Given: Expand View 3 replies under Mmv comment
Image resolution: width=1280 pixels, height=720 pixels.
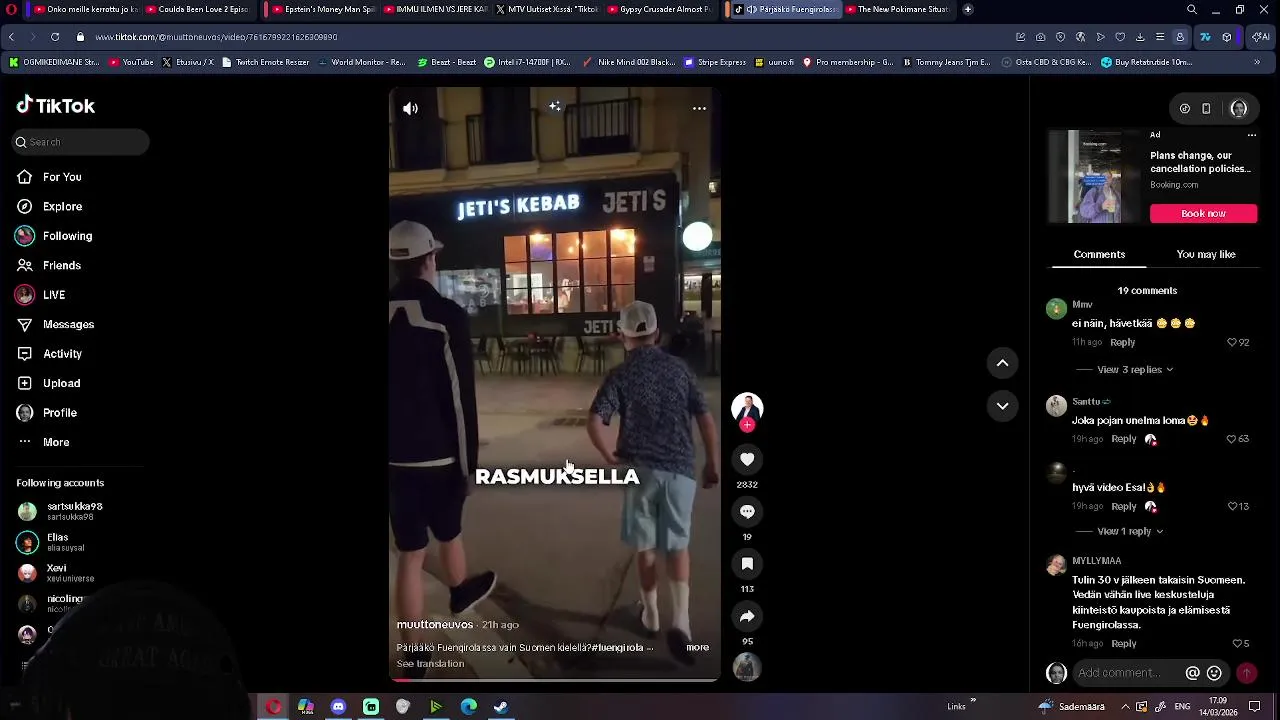Looking at the screenshot, I should [x=1135, y=370].
